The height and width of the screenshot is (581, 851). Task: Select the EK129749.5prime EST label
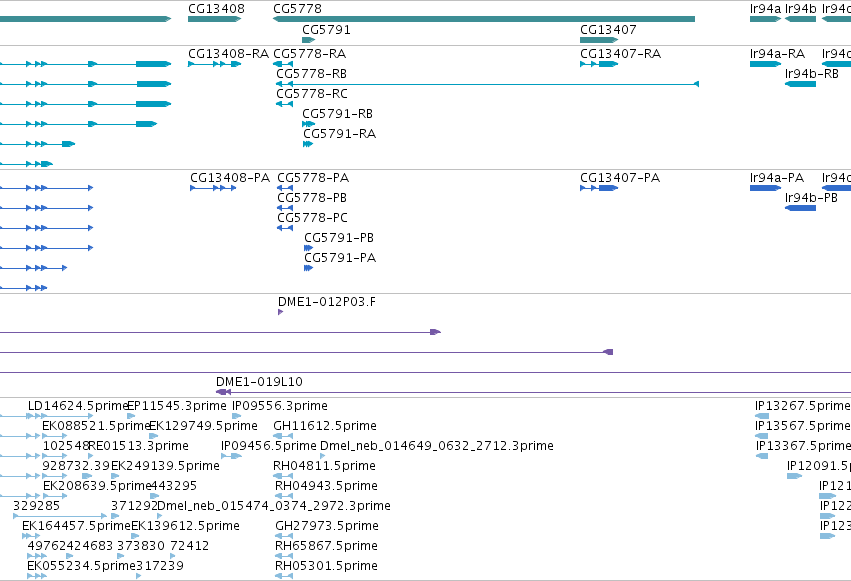(203, 426)
